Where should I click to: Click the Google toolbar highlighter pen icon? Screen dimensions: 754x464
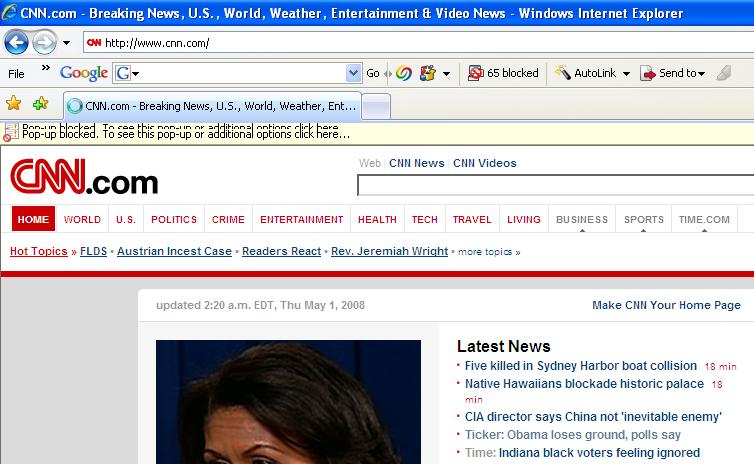pyautogui.click(x=724, y=73)
